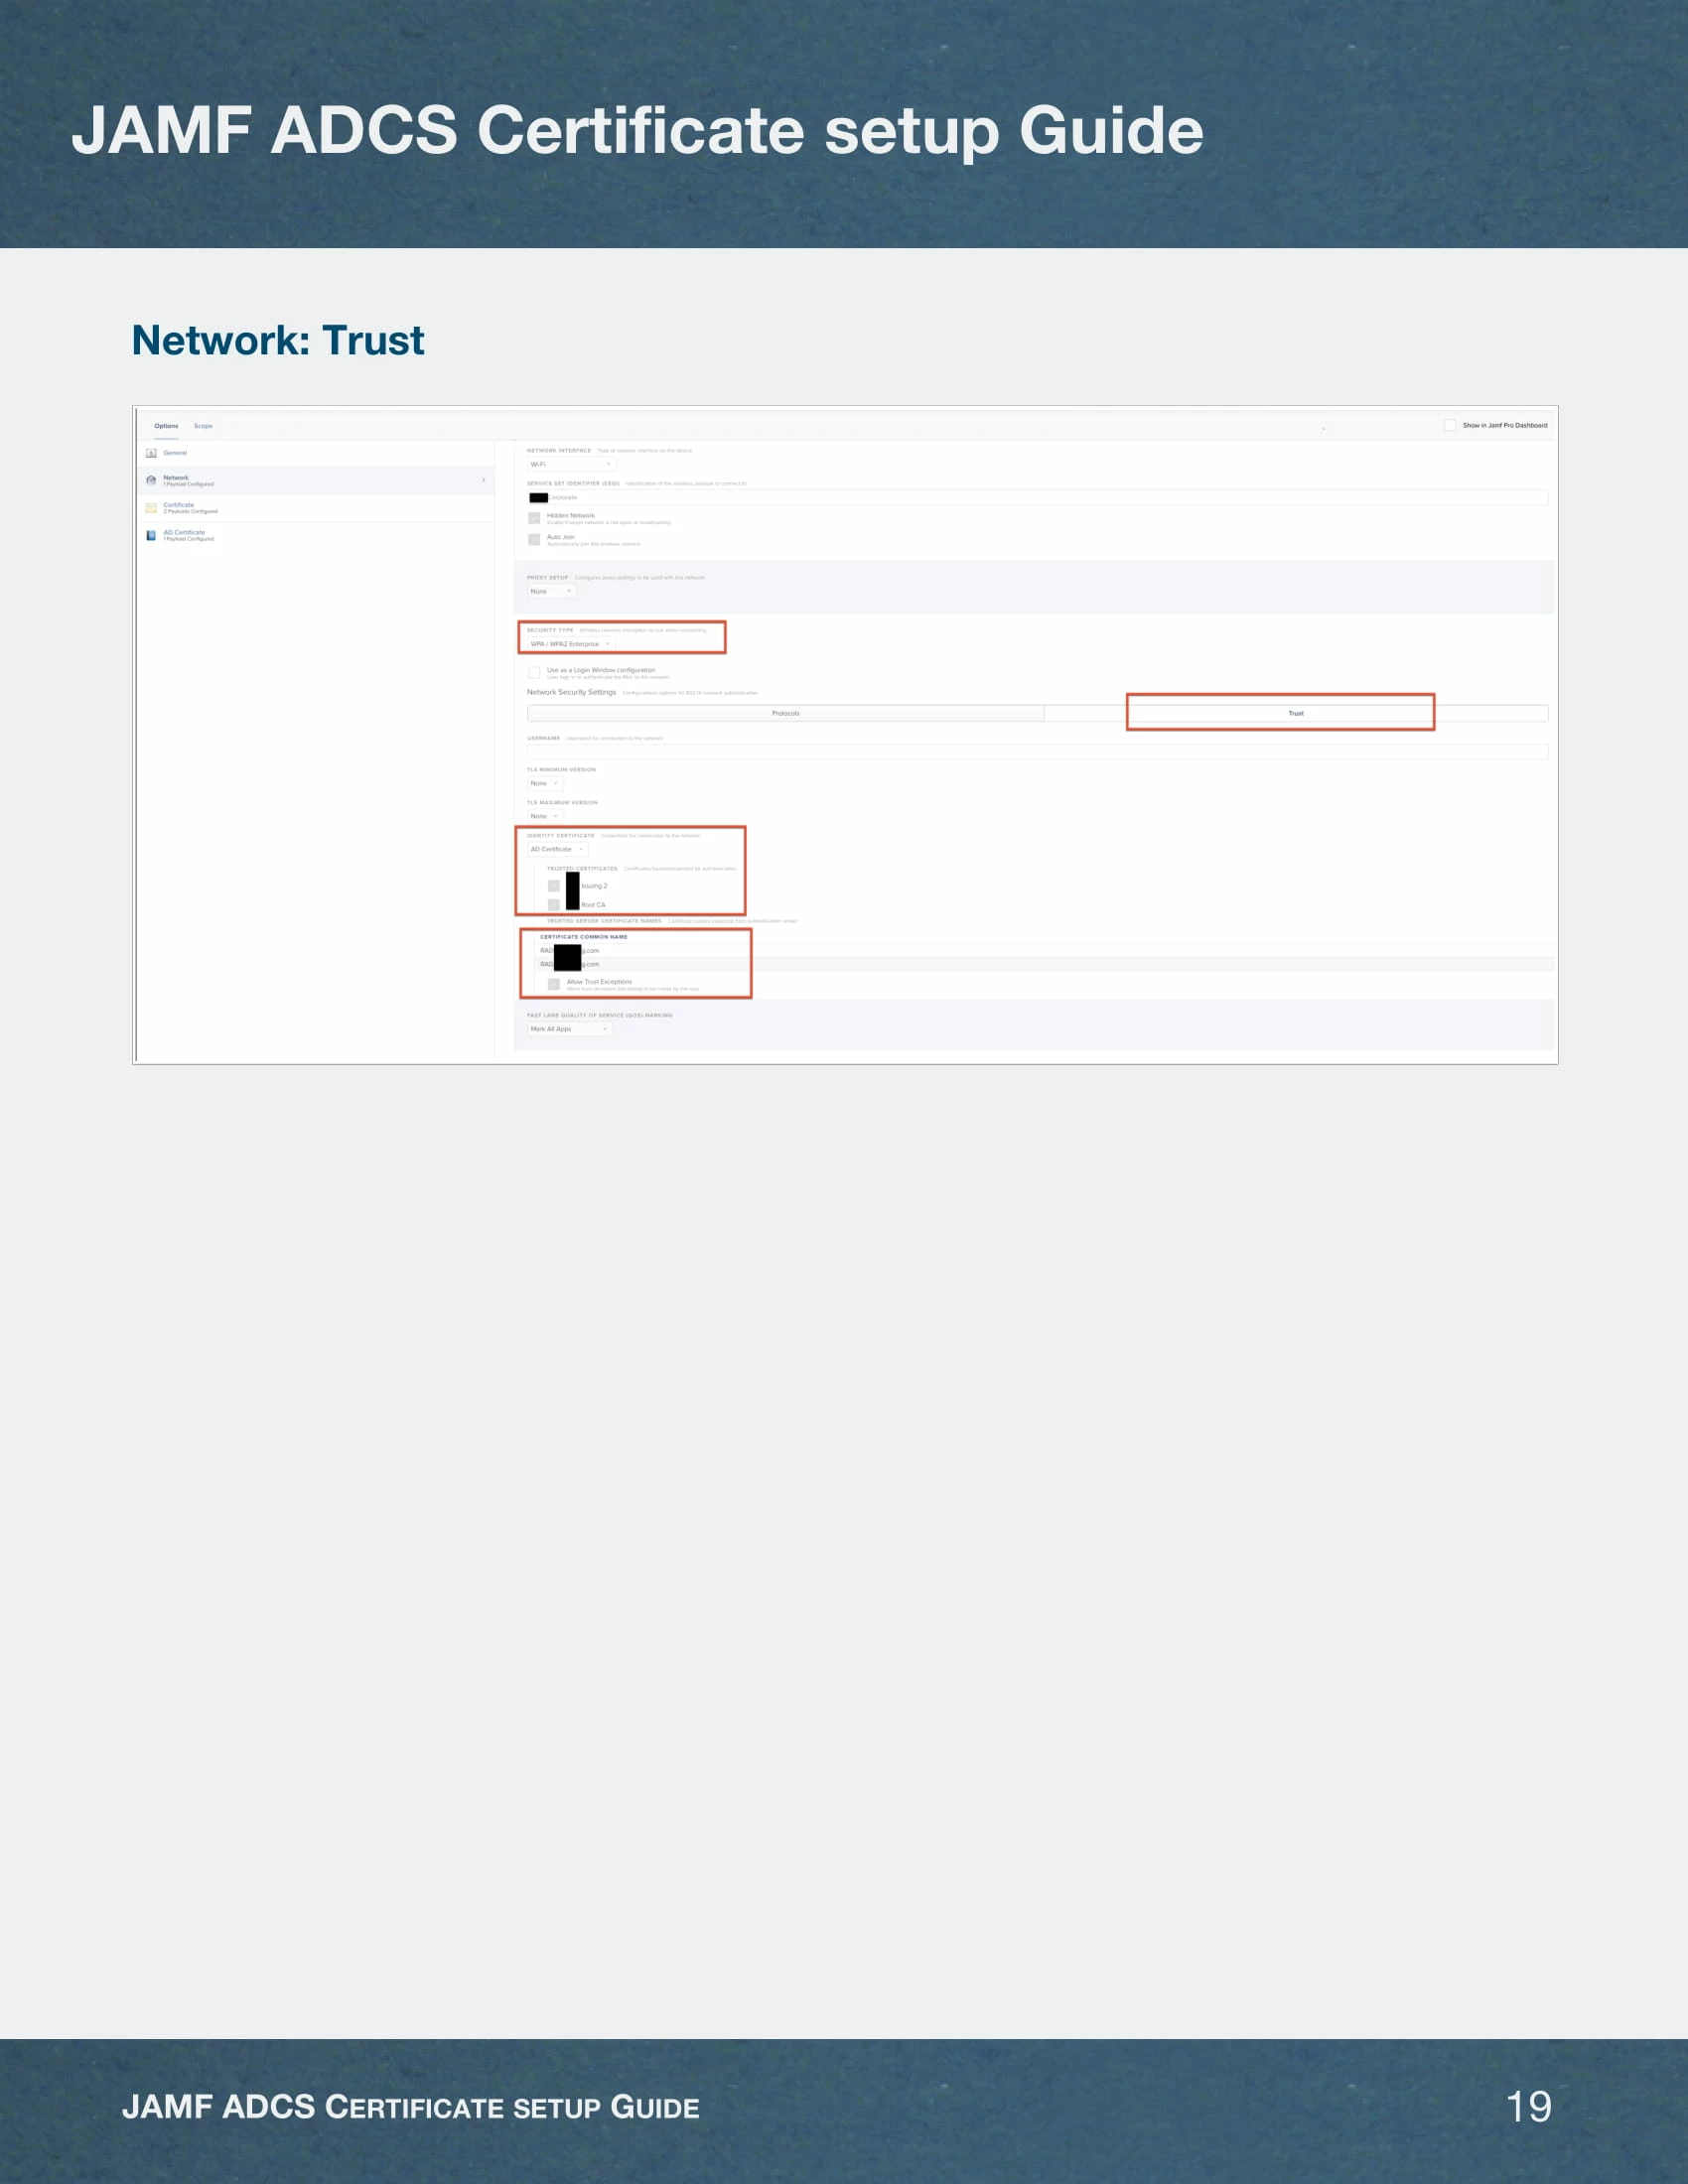Toggle the Auto Join checkbox
Viewport: 1688px width, 2184px height.
(534, 540)
